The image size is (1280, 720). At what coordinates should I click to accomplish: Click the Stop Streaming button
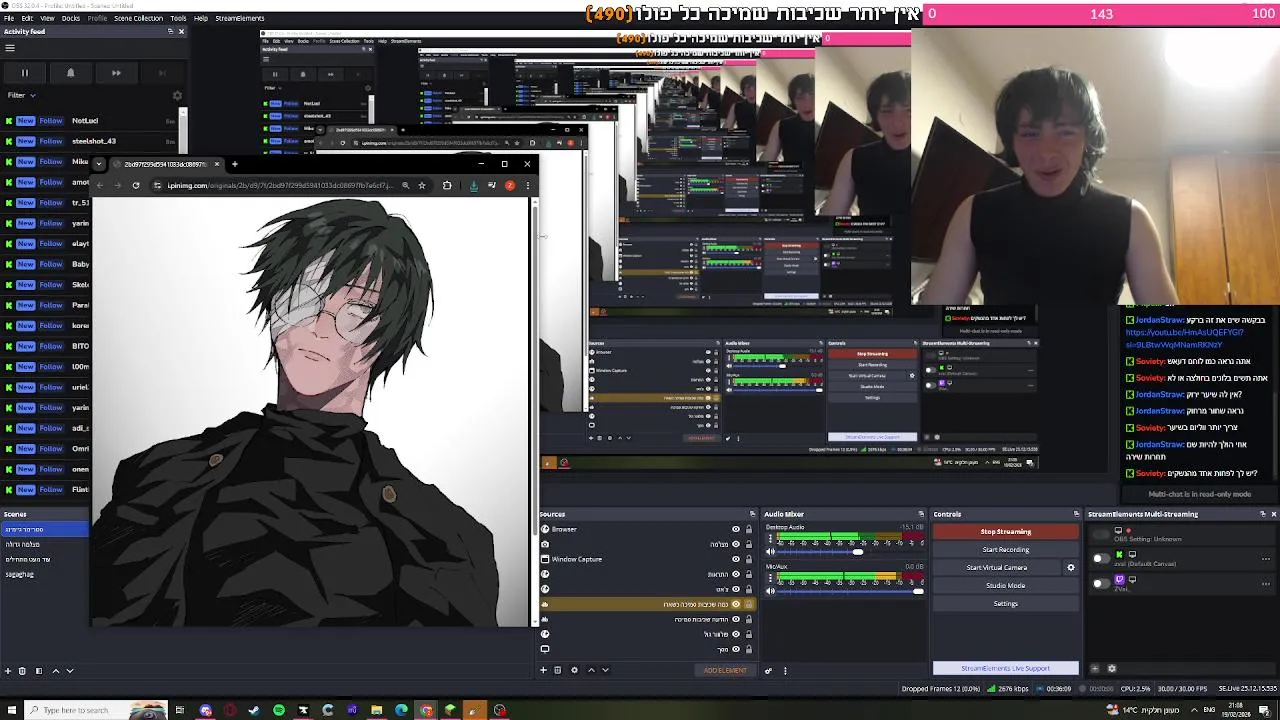coord(1006,532)
